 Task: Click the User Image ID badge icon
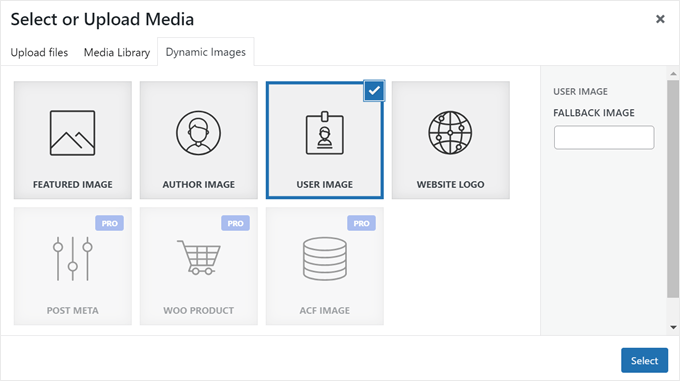pyautogui.click(x=324, y=133)
